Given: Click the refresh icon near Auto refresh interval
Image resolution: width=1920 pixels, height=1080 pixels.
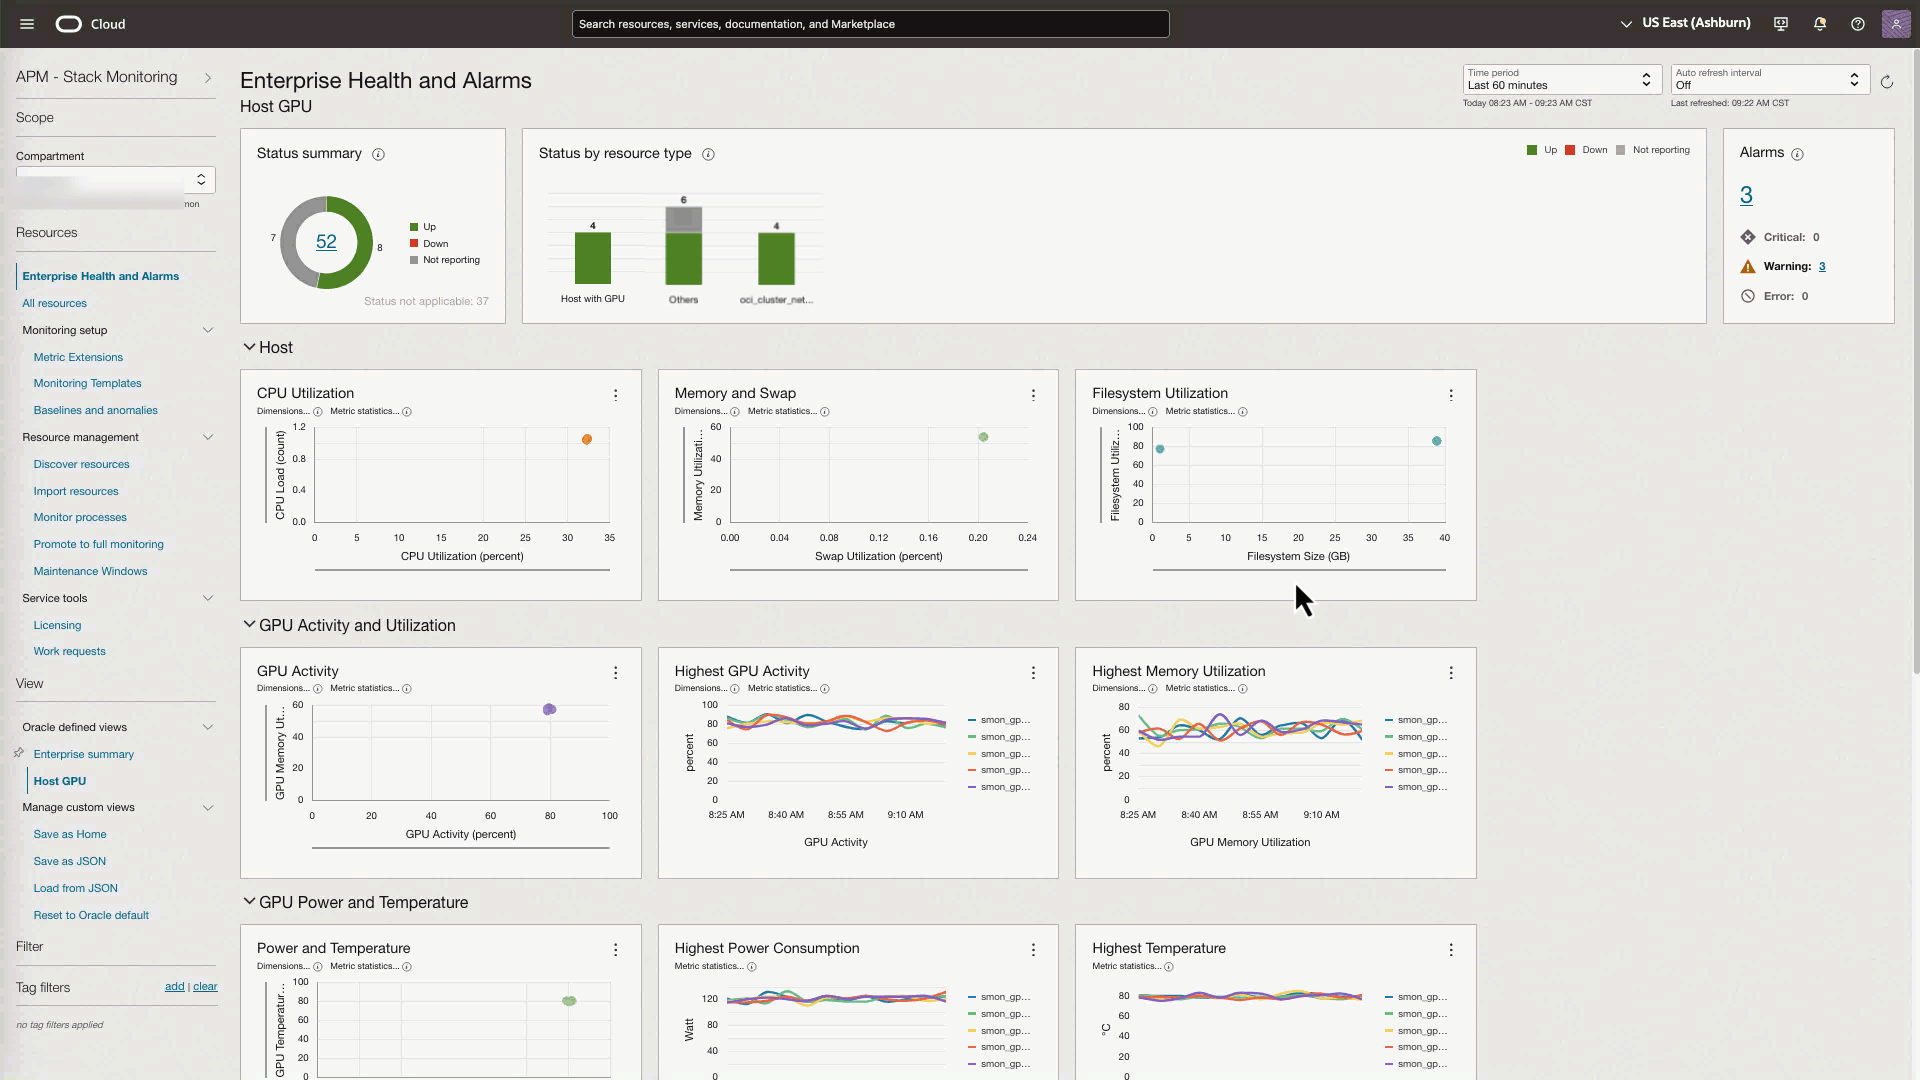Looking at the screenshot, I should click(1887, 83).
